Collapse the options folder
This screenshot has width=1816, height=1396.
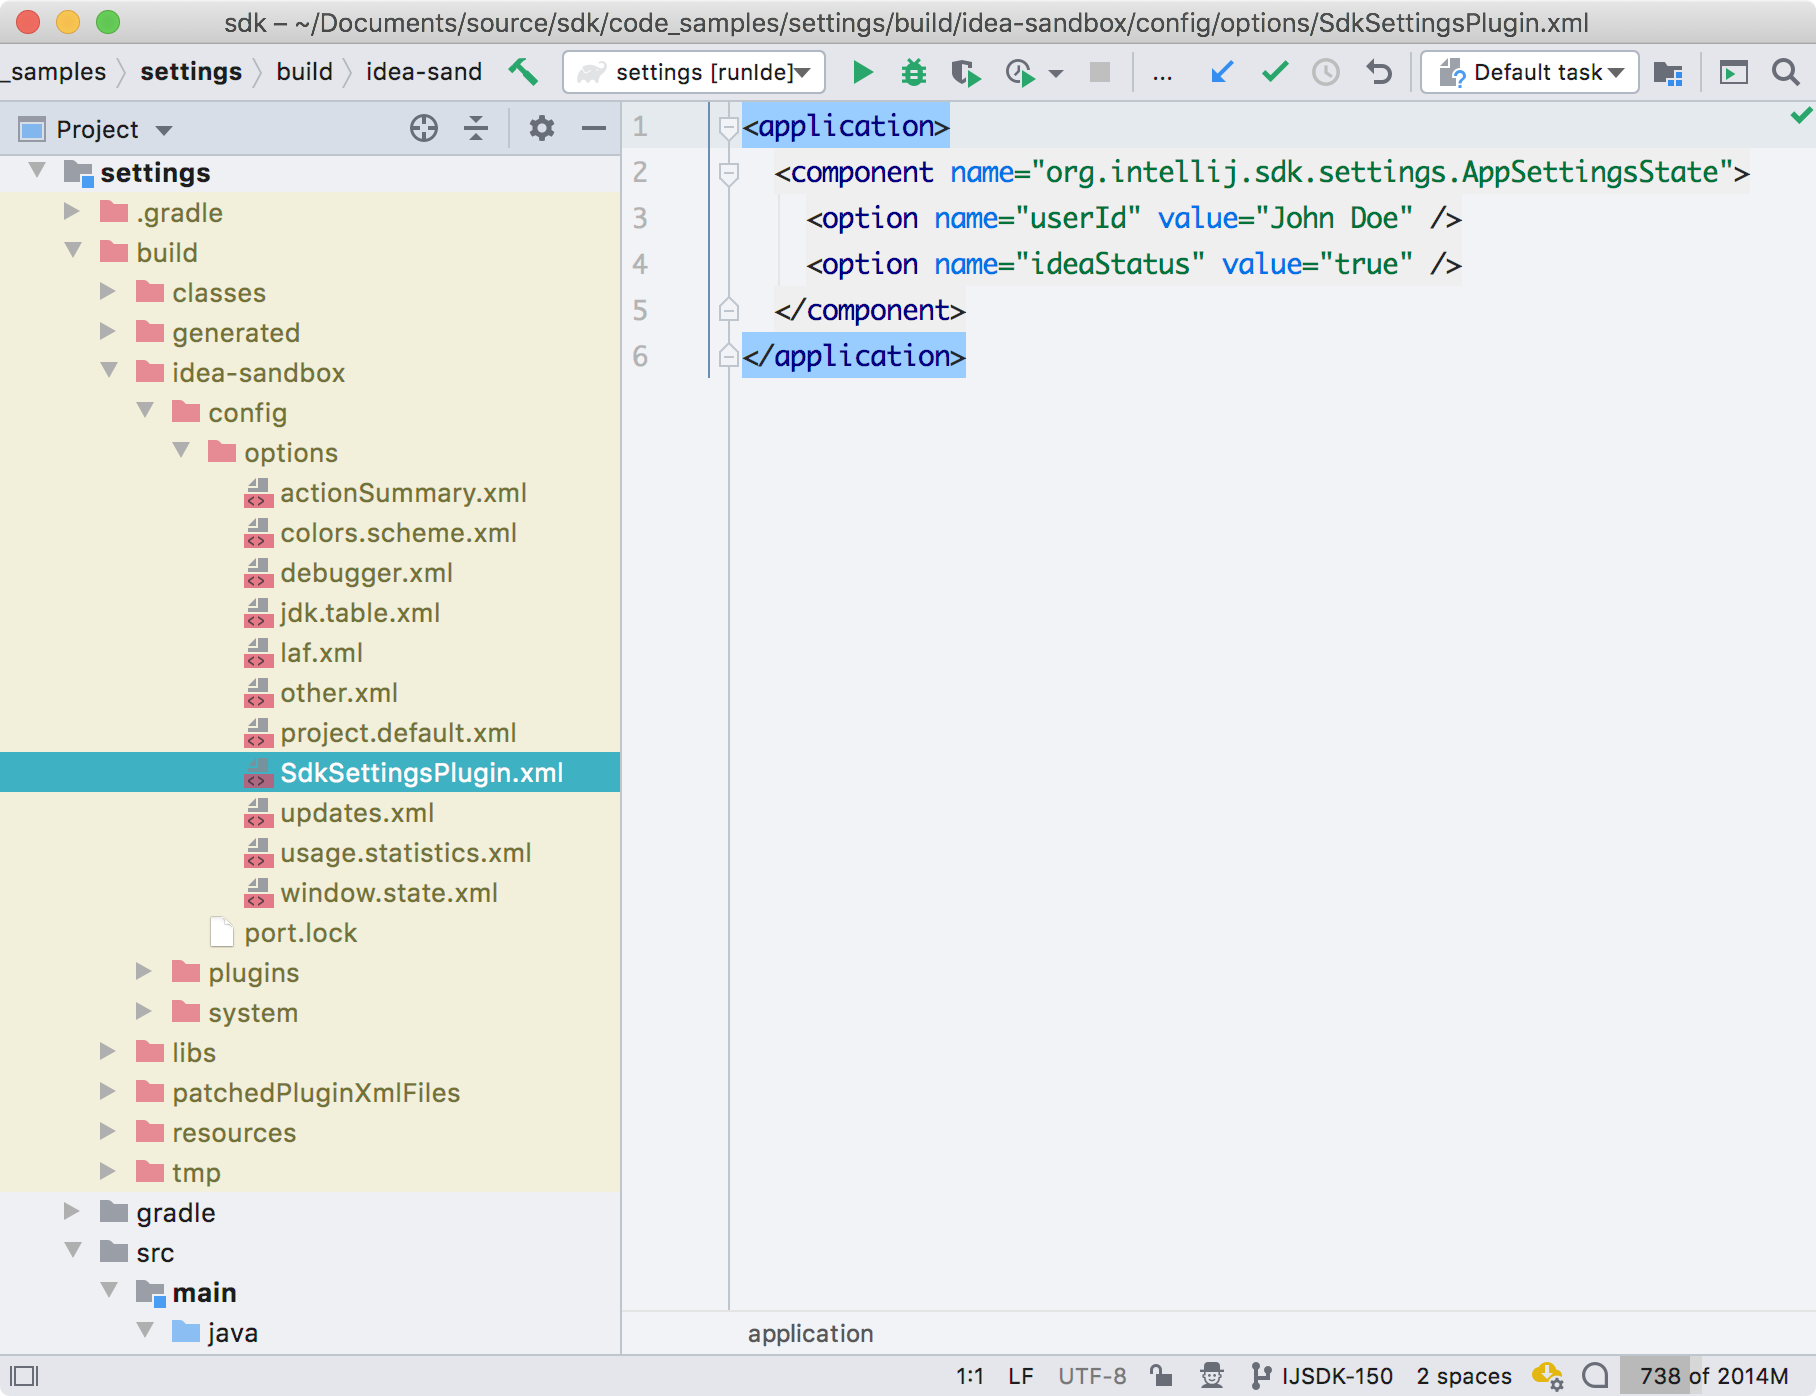pos(181,452)
